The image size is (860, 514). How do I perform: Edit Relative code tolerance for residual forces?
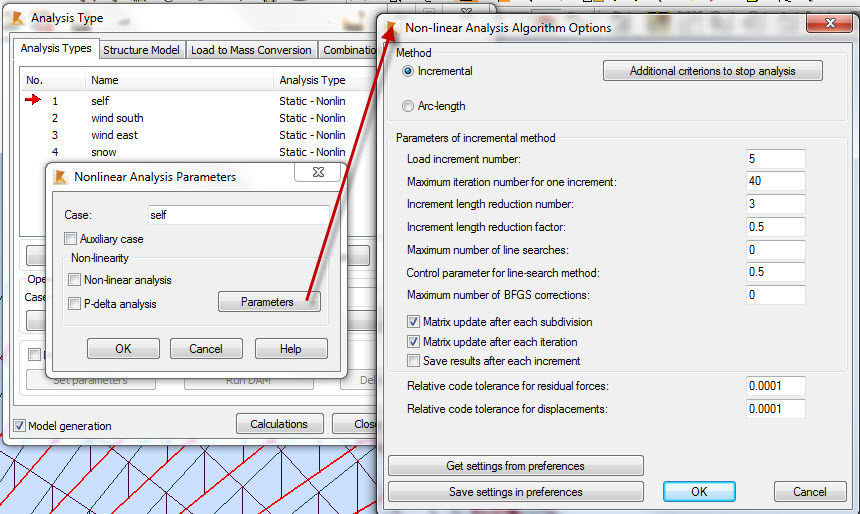(x=776, y=386)
